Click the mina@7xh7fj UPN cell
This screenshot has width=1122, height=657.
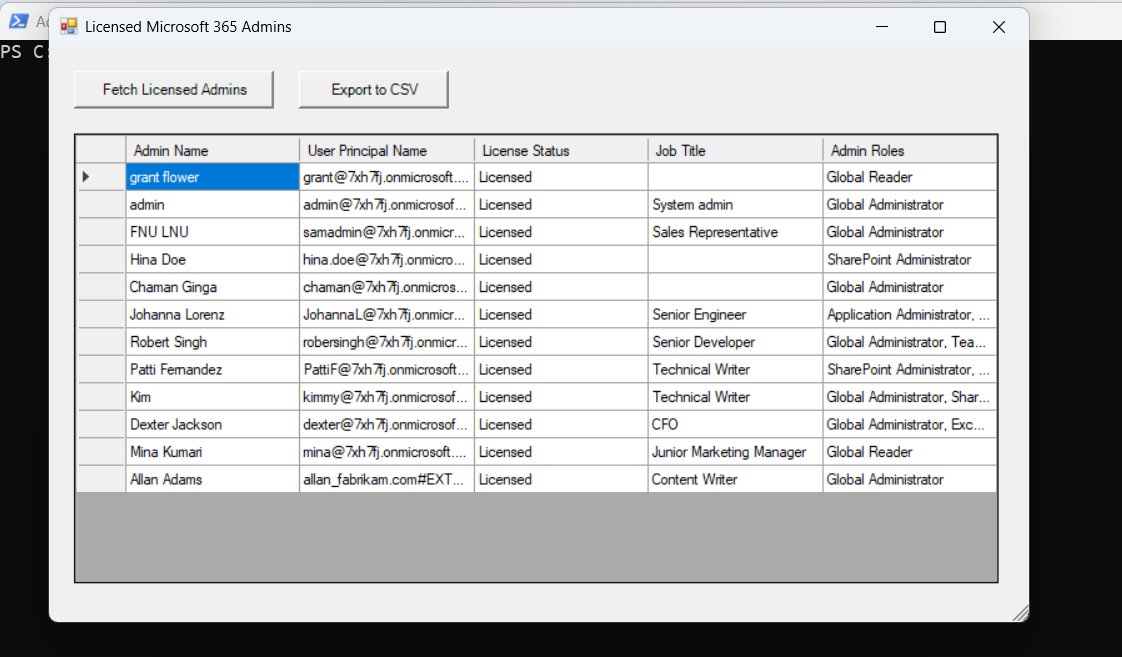click(386, 452)
